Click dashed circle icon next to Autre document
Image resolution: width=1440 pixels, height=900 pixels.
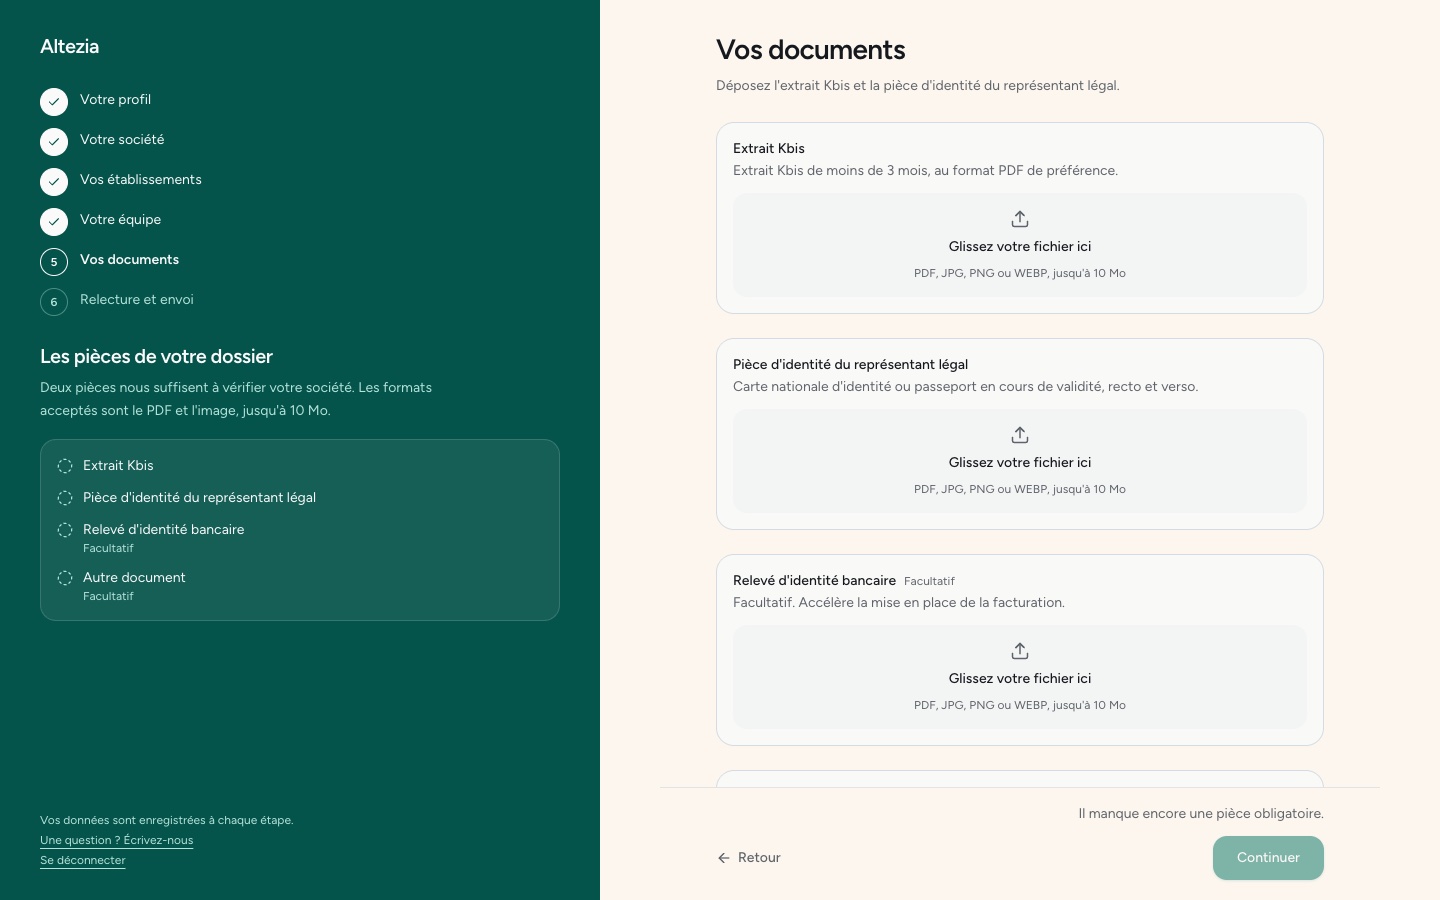coord(65,578)
